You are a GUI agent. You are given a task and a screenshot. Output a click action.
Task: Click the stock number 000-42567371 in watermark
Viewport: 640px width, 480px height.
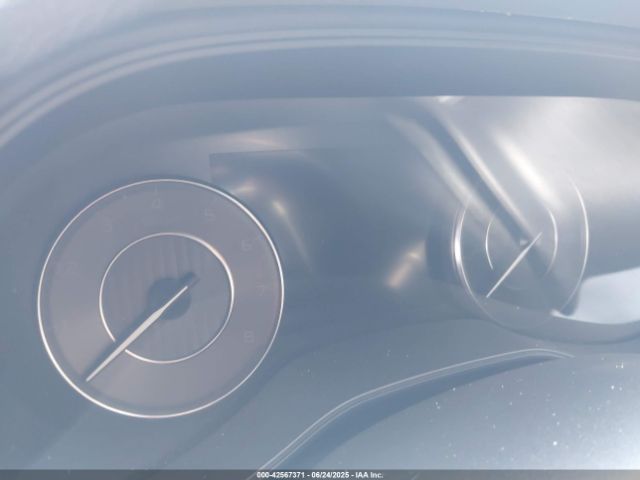click(284, 475)
